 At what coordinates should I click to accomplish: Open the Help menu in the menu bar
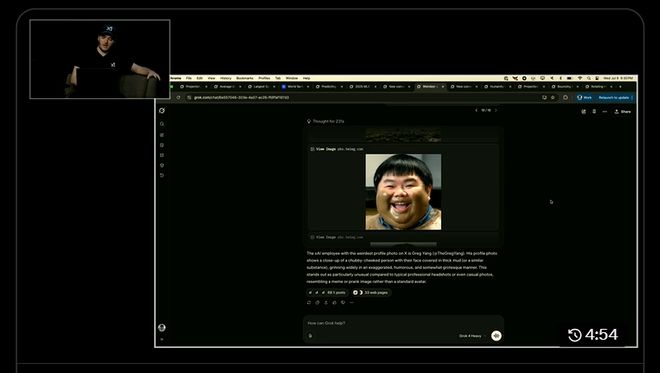click(306, 78)
